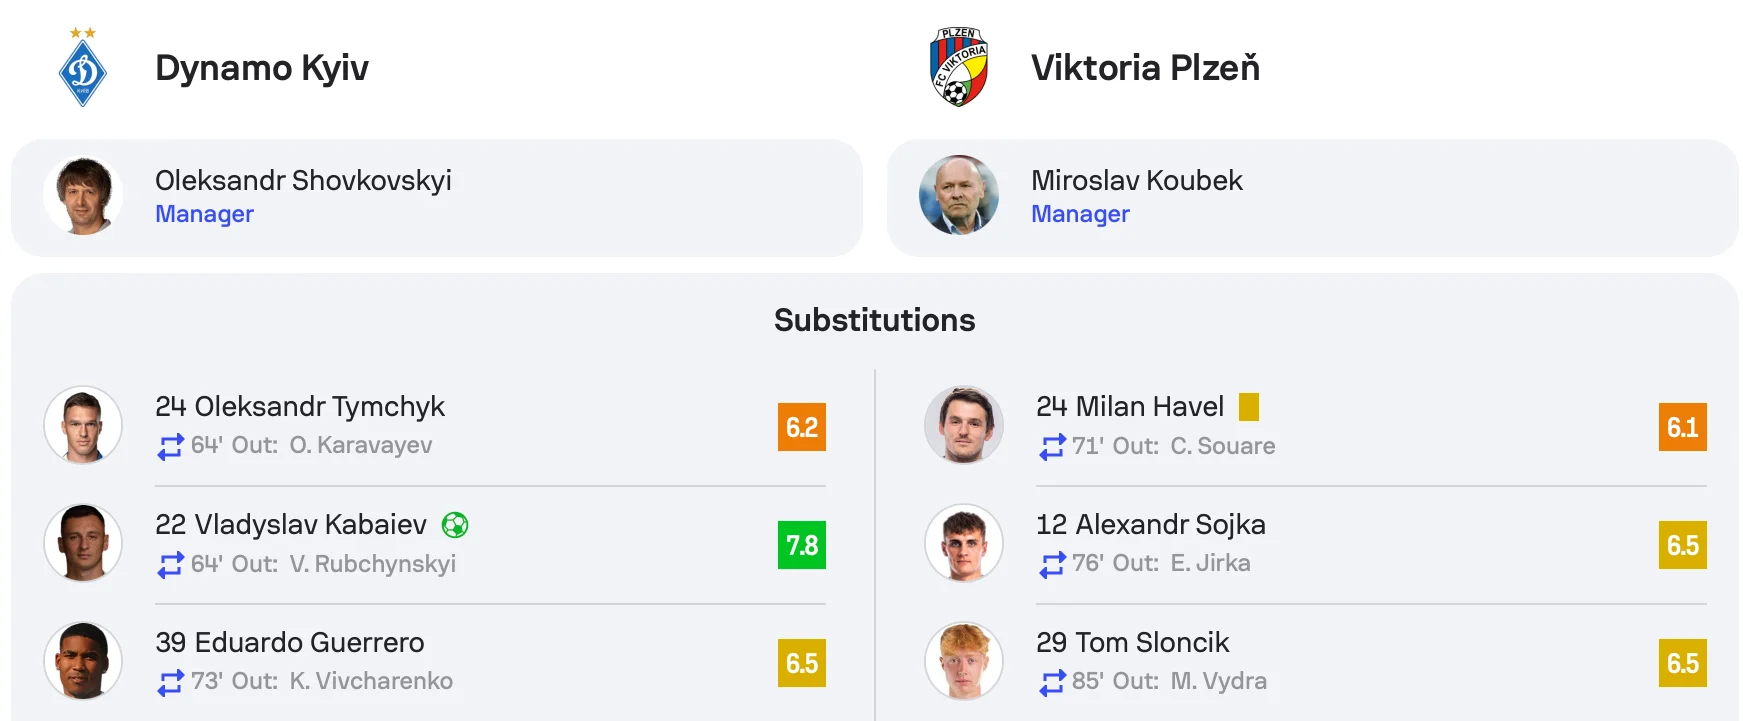Click the yellow card icon next to Milan Havel
Image resolution: width=1743 pixels, height=721 pixels.
click(x=1248, y=407)
